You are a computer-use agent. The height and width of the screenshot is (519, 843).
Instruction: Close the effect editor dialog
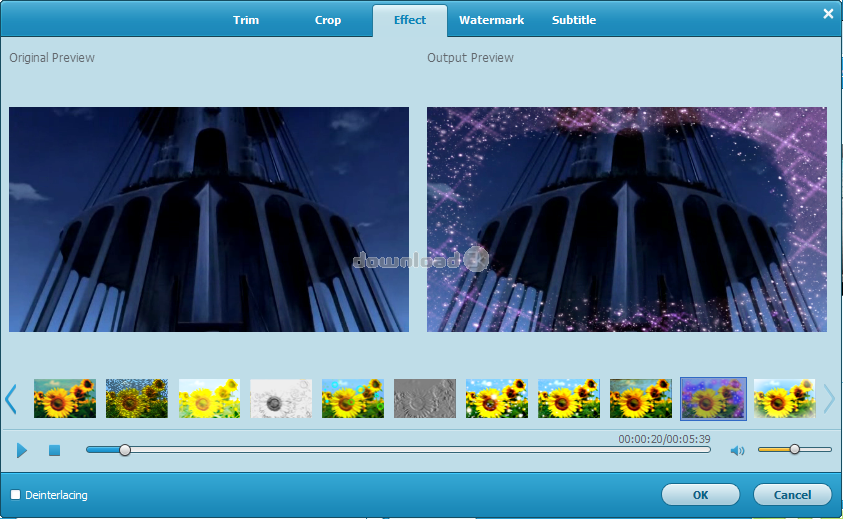[x=828, y=14]
